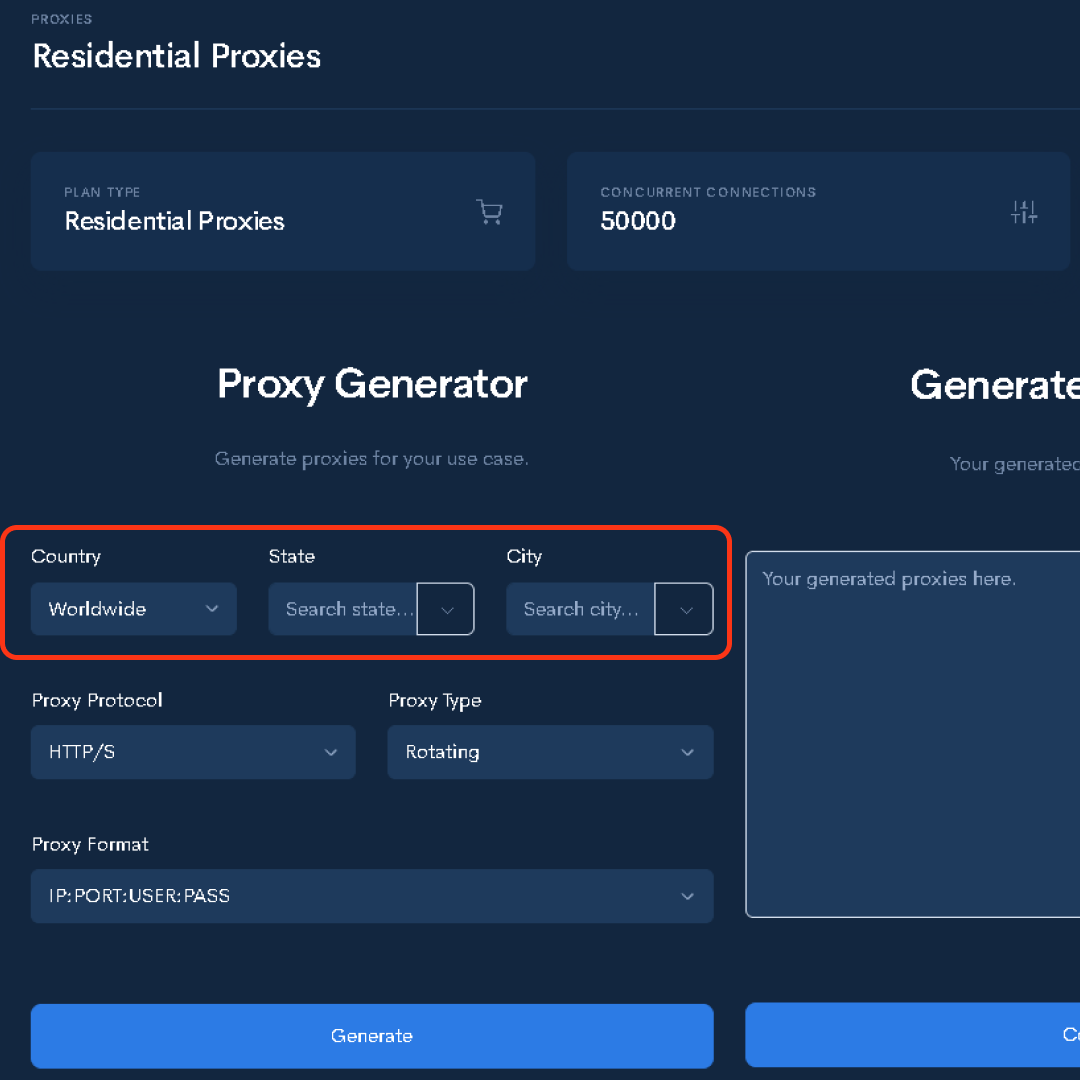Click the chevron button next to State search
Image resolution: width=1080 pixels, height=1080 pixels.
pos(446,609)
